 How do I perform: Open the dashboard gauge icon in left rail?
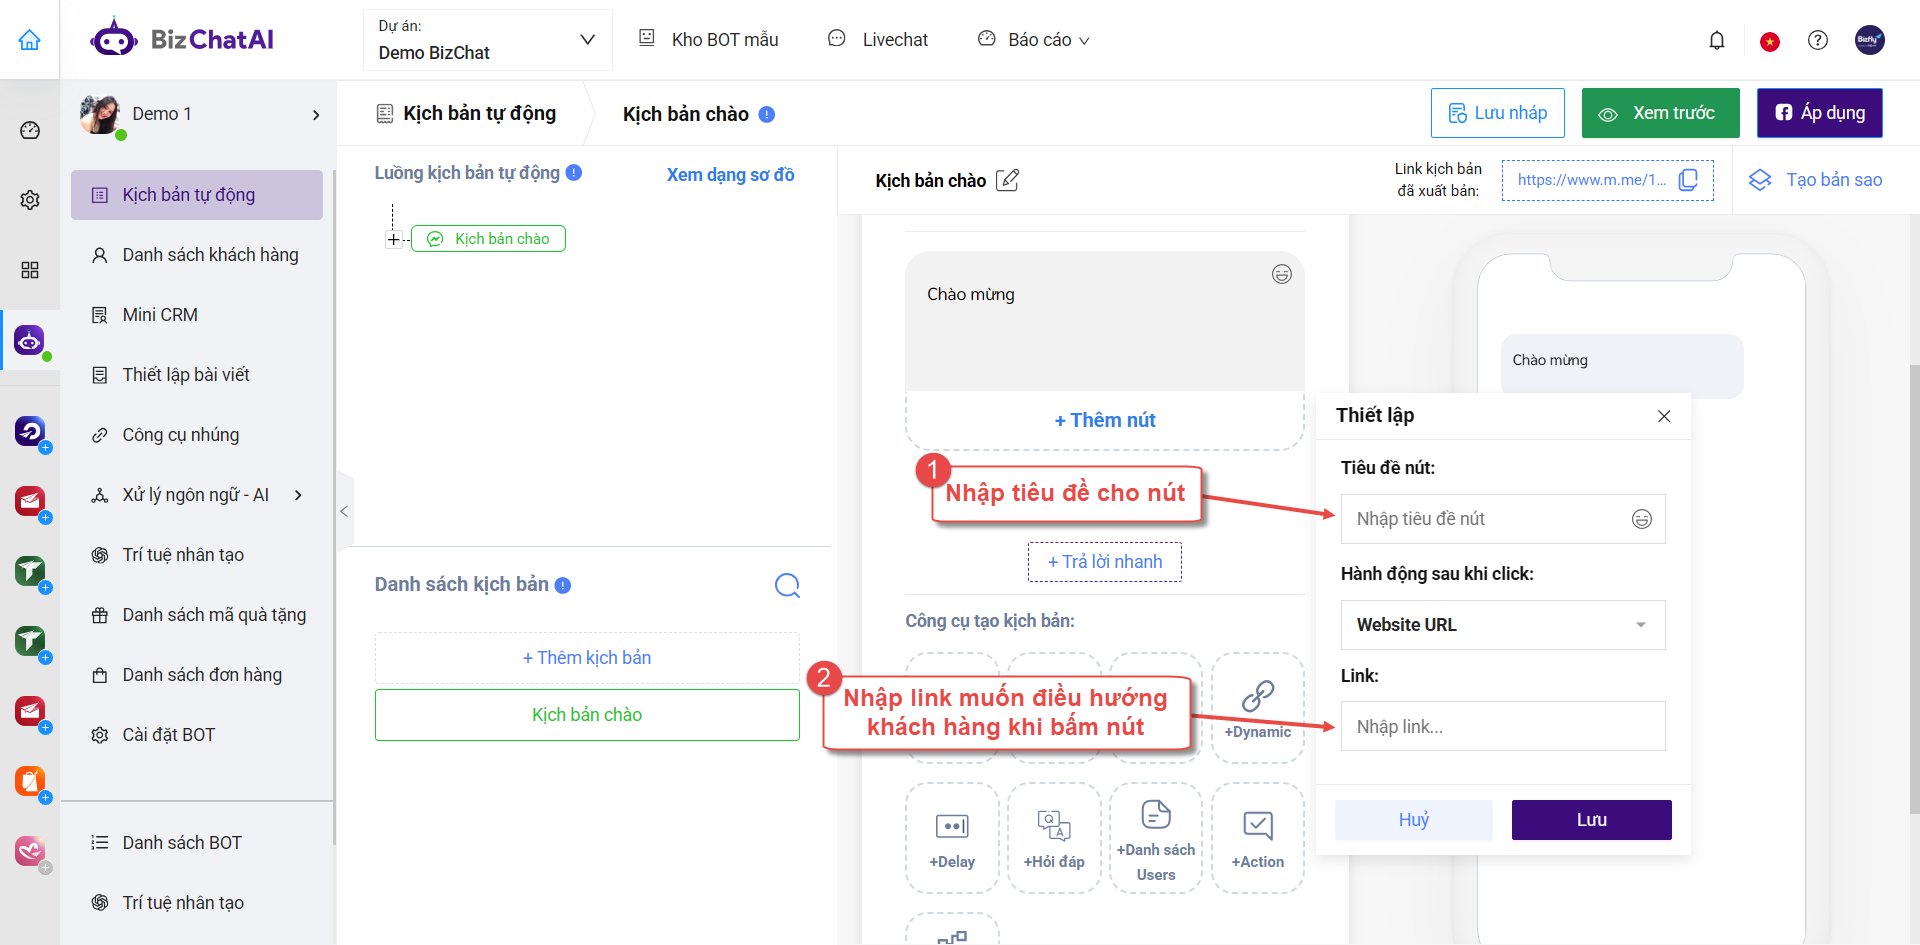pyautogui.click(x=30, y=130)
